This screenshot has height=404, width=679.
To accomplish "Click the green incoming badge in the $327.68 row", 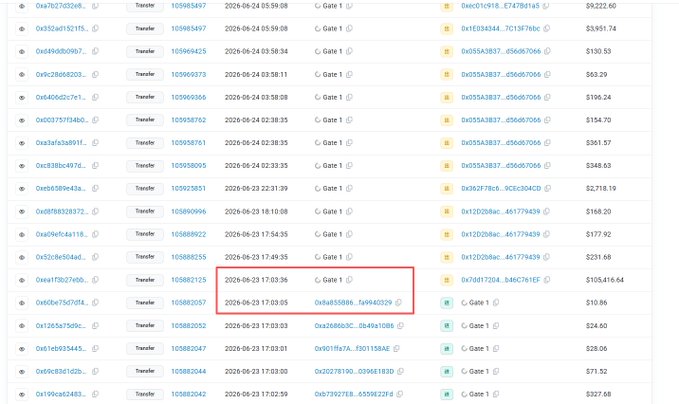I will pyautogui.click(x=446, y=394).
